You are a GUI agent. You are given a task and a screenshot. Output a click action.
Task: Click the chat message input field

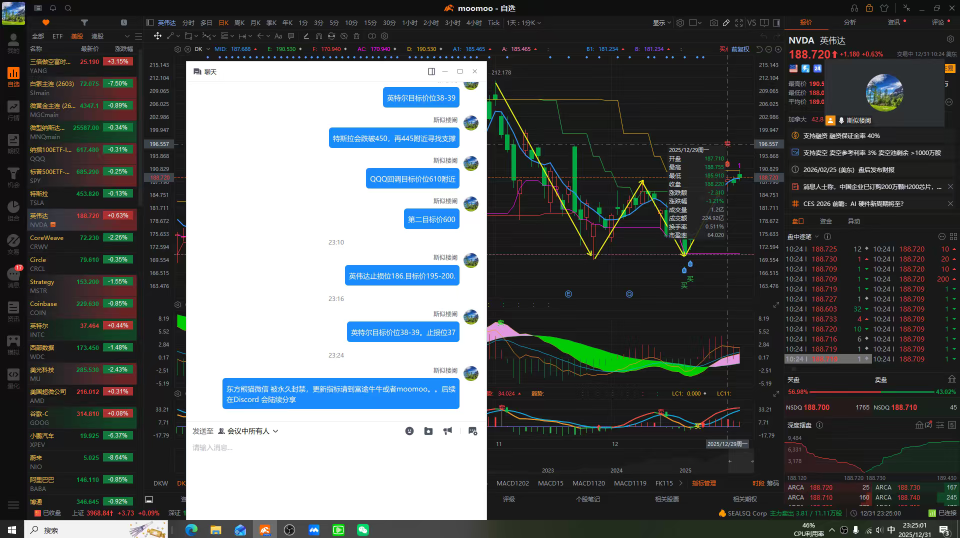click(x=336, y=480)
